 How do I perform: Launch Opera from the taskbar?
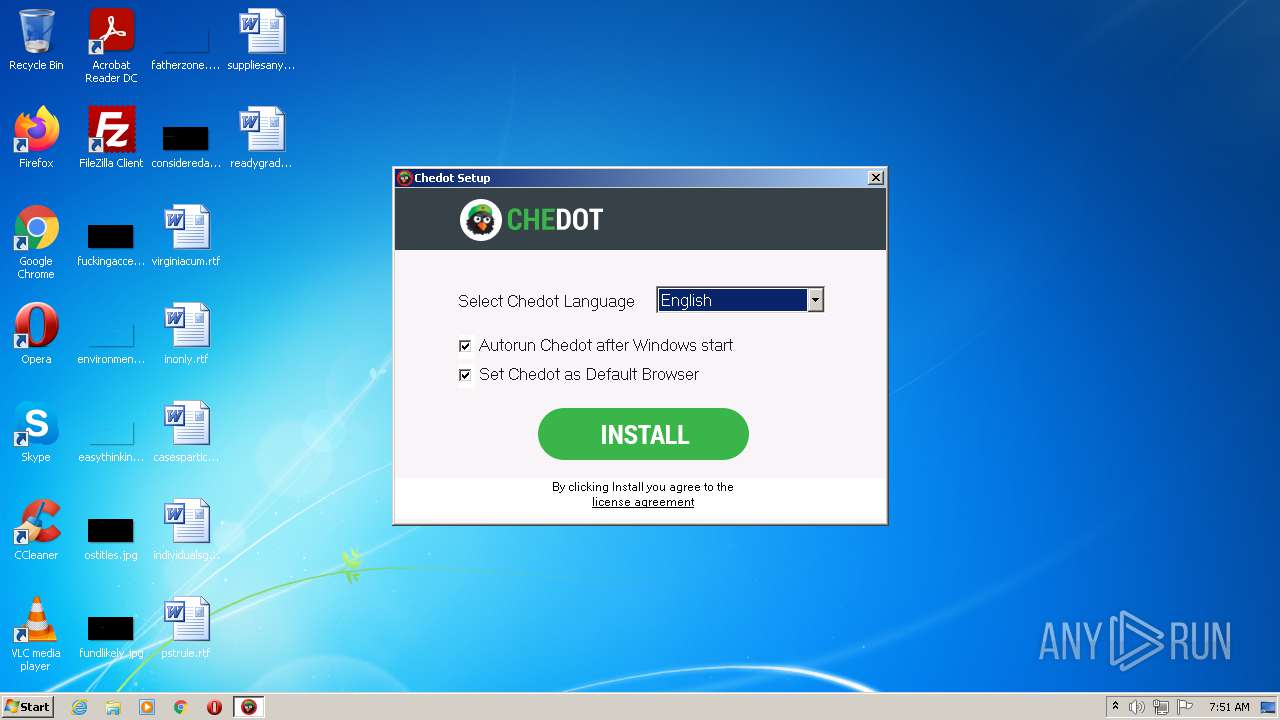click(x=214, y=707)
